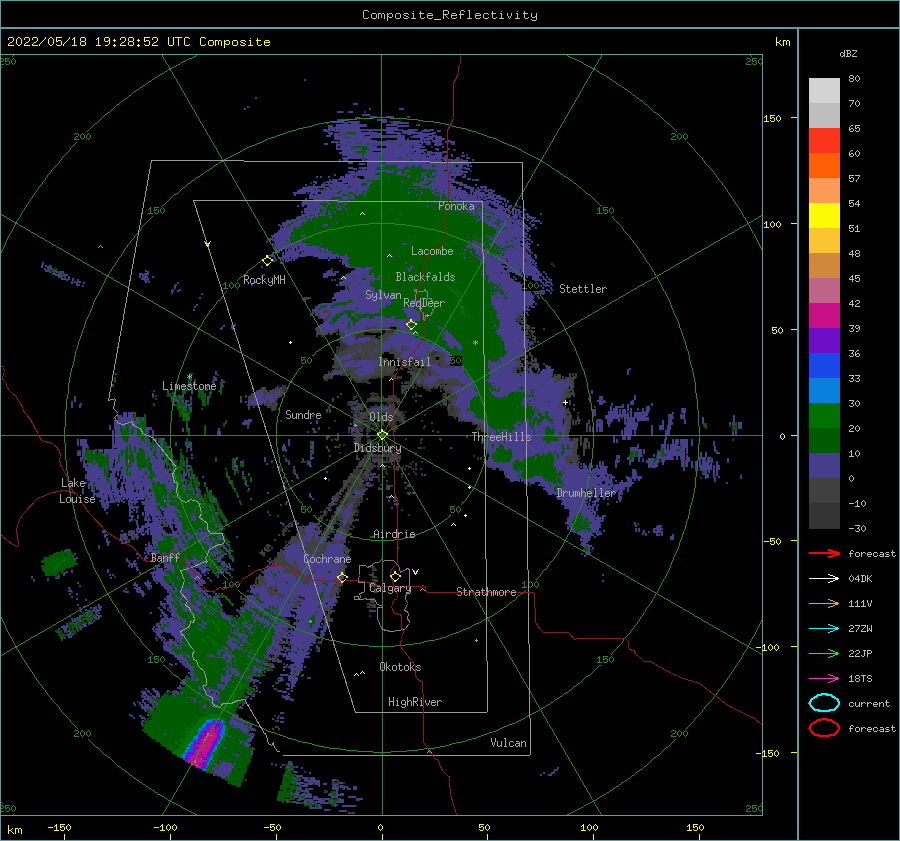Click the Cochrane label
This screenshot has width=900, height=841.
(327, 559)
